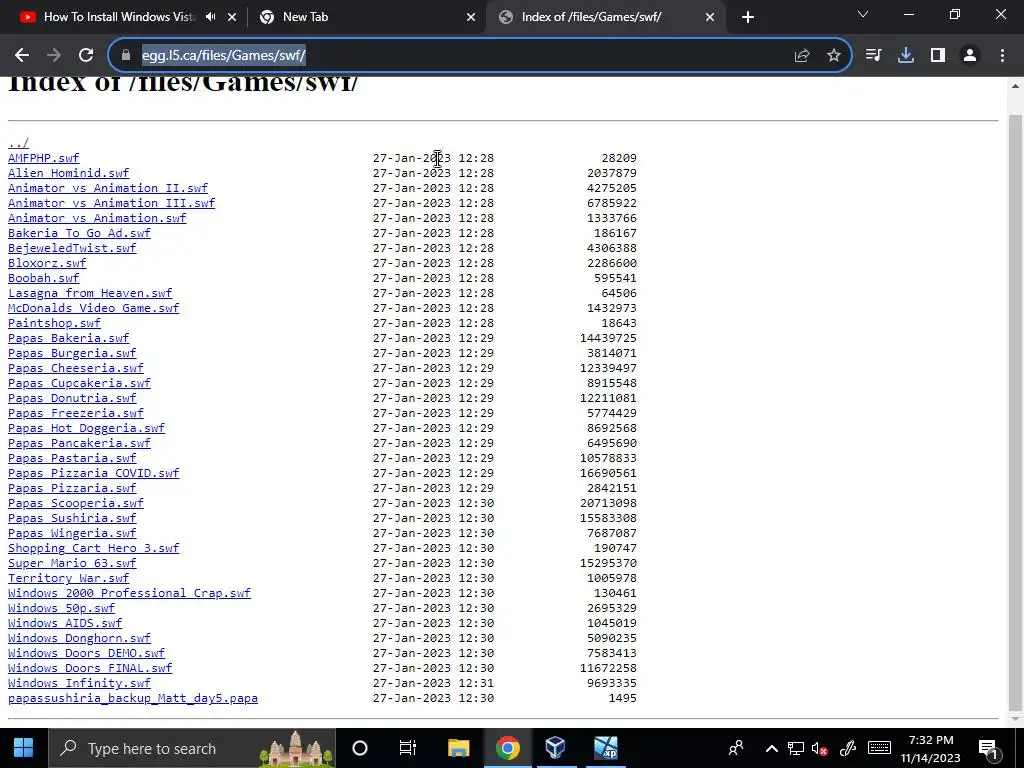1024x768 pixels.
Task: Open Super Mario 63.swf link
Action: 72,564
